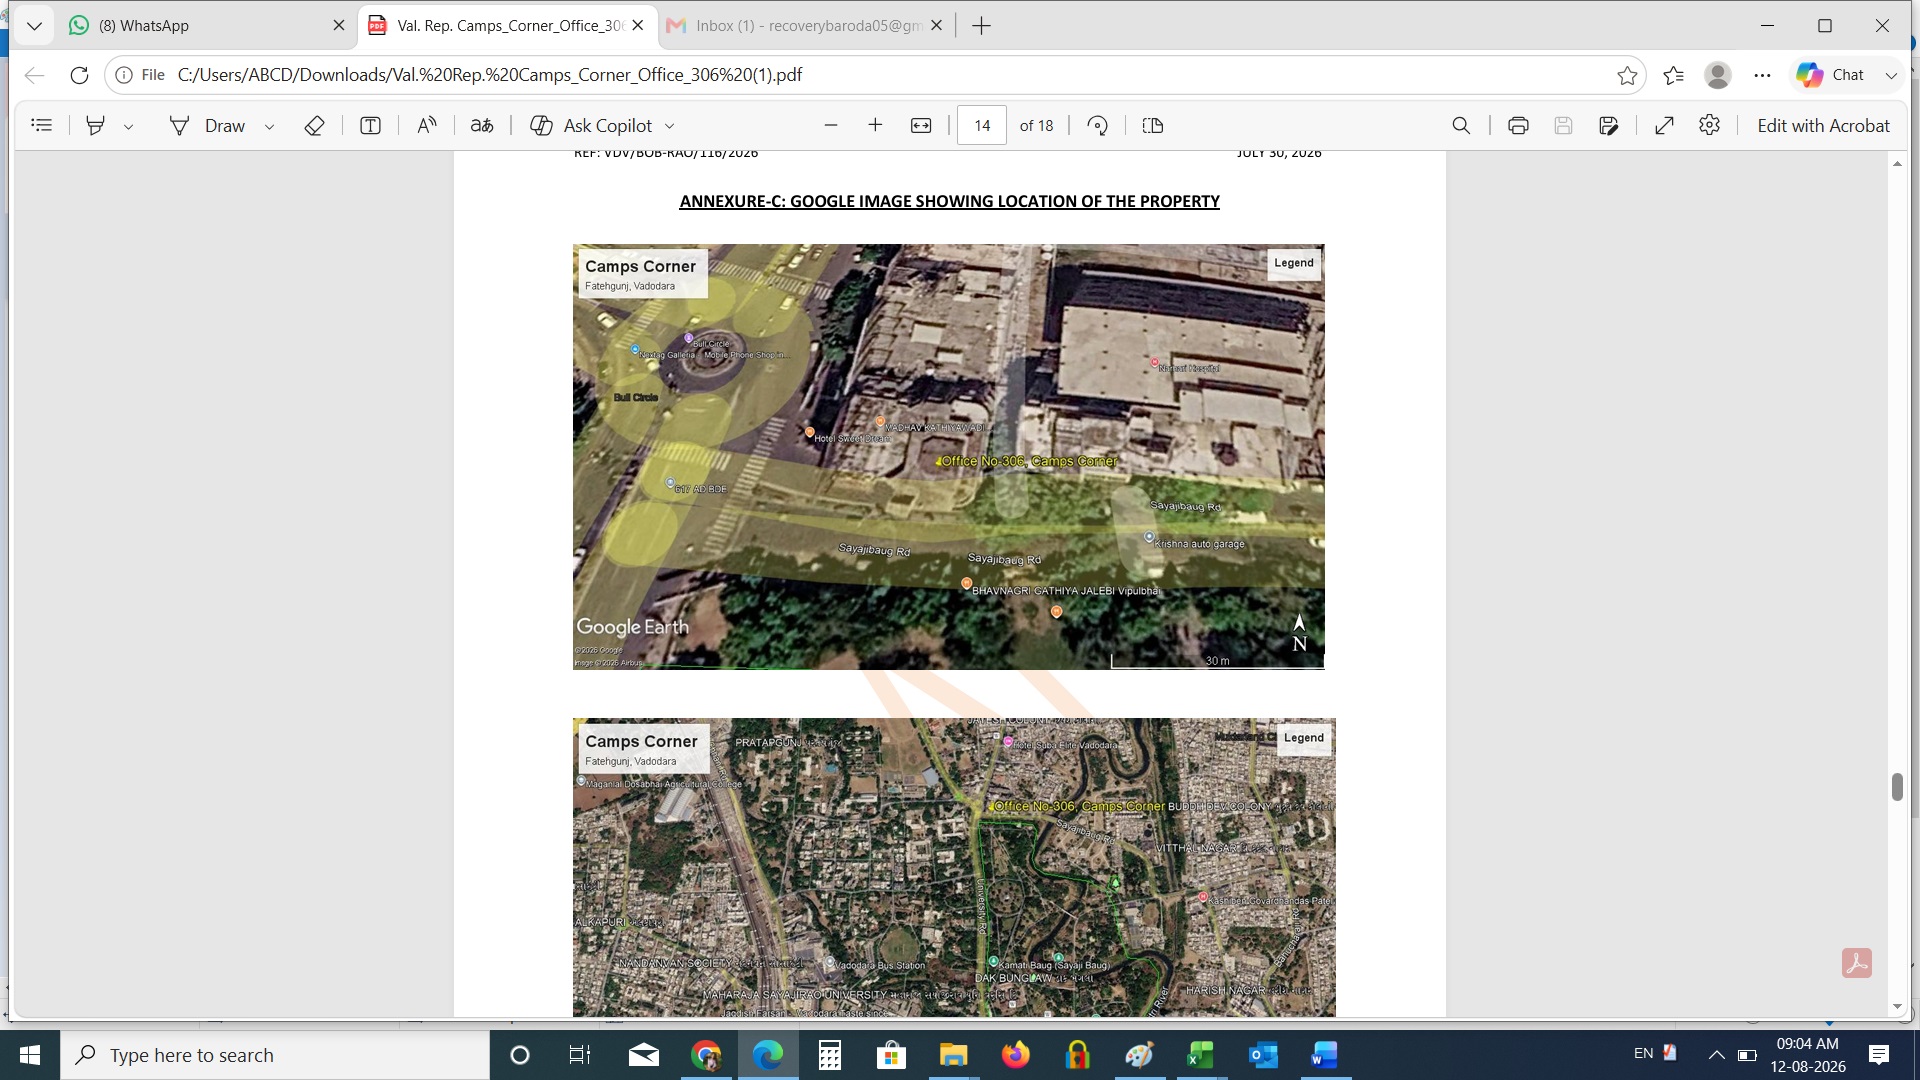
Task: Open Excel from the taskbar
Action: coord(1201,1055)
